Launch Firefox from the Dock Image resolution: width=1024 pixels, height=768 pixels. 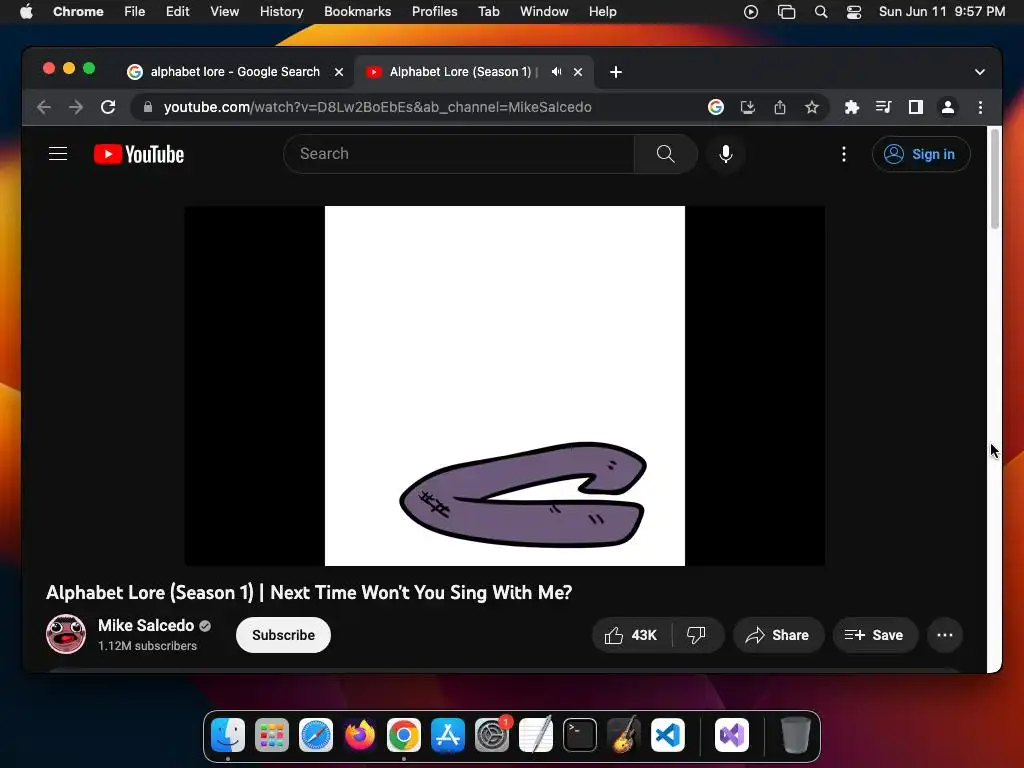(360, 735)
